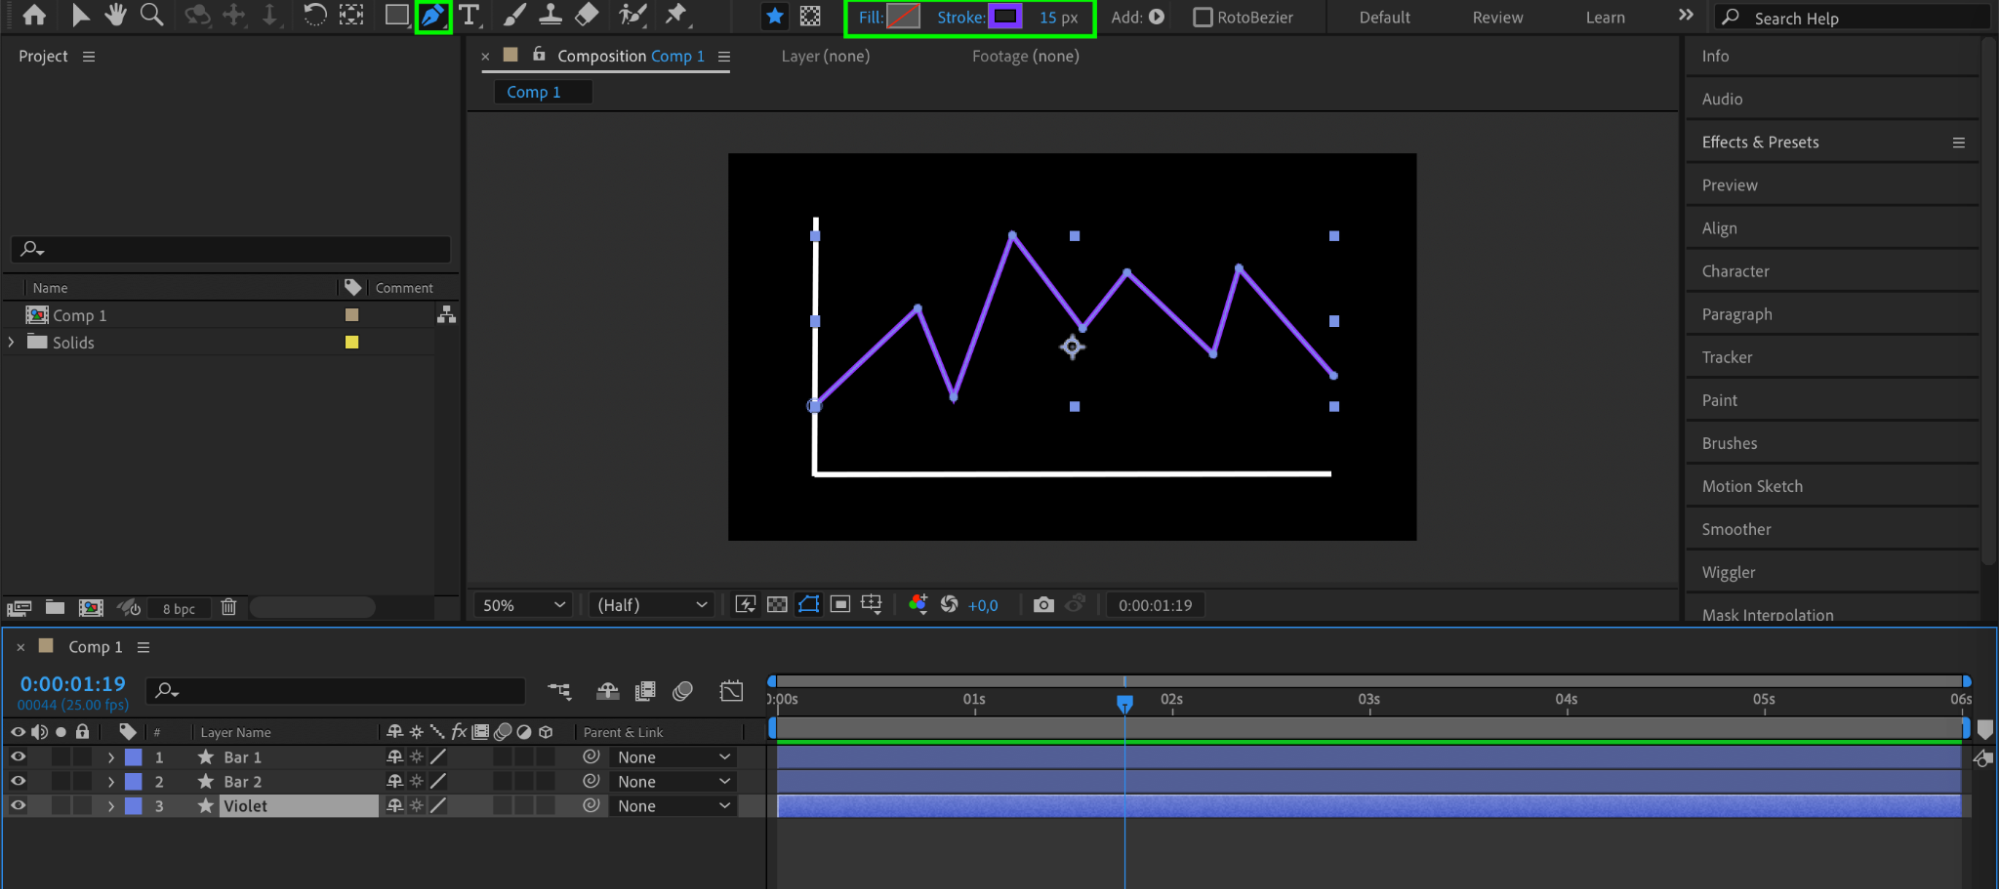Delete selected item with trash icon
This screenshot has width=1999, height=890.
pos(229,607)
